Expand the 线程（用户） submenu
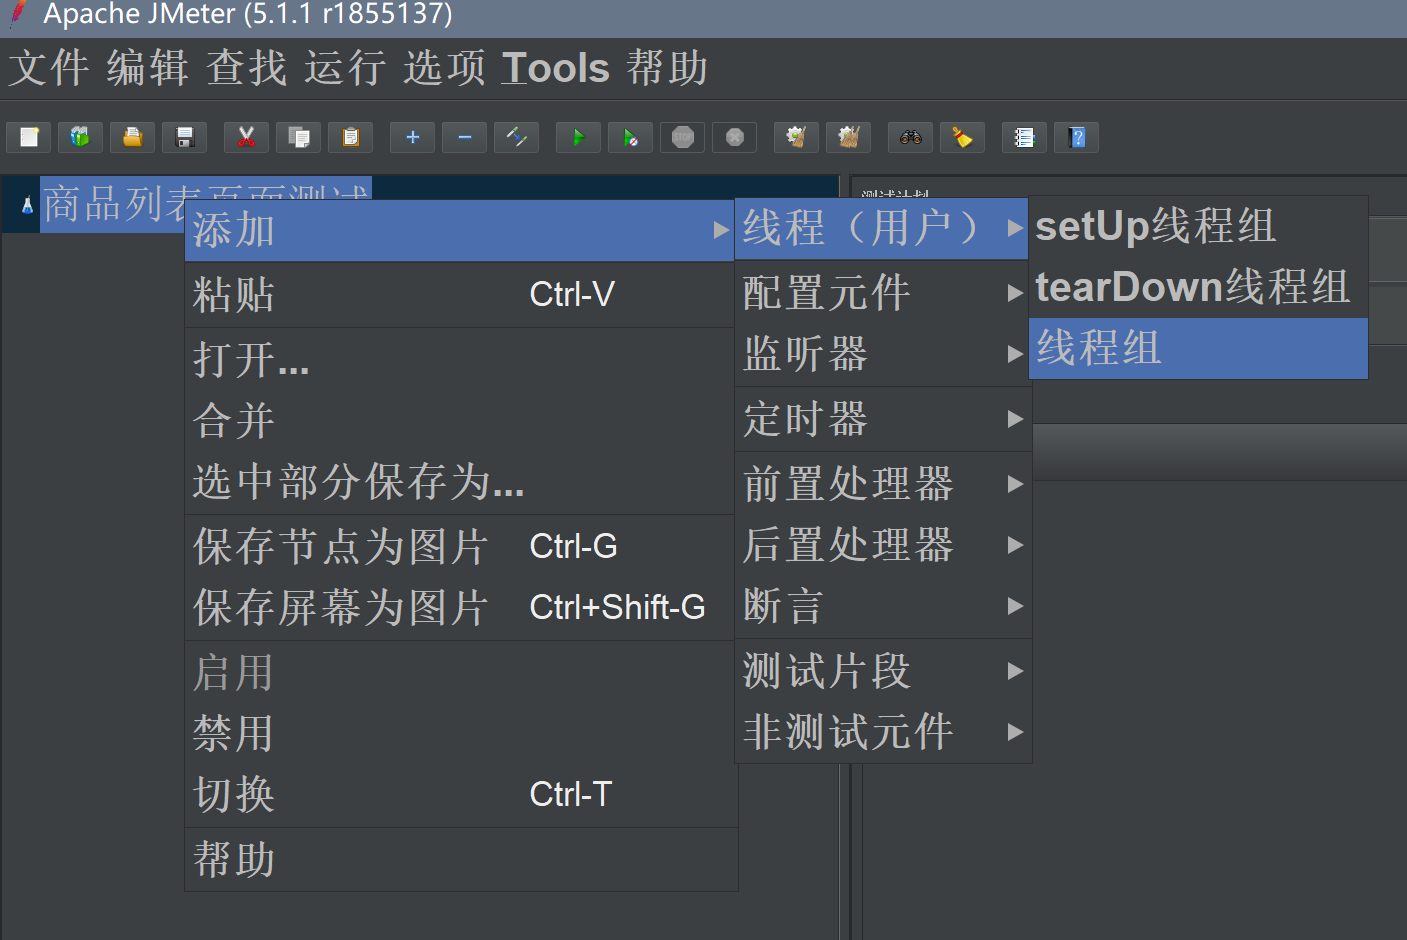This screenshot has height=940, width=1407. [x=883, y=228]
